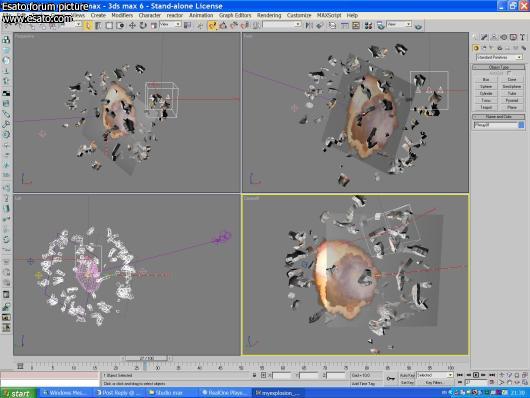Viewport: 530px width, 398px height.
Task: Open the Utilities hammer panel tab
Action: pos(523,37)
